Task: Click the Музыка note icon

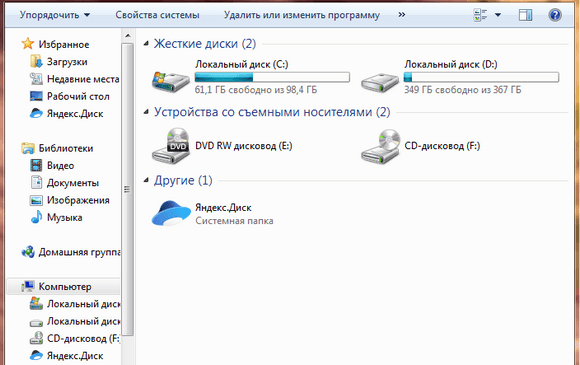Action: pos(36,217)
